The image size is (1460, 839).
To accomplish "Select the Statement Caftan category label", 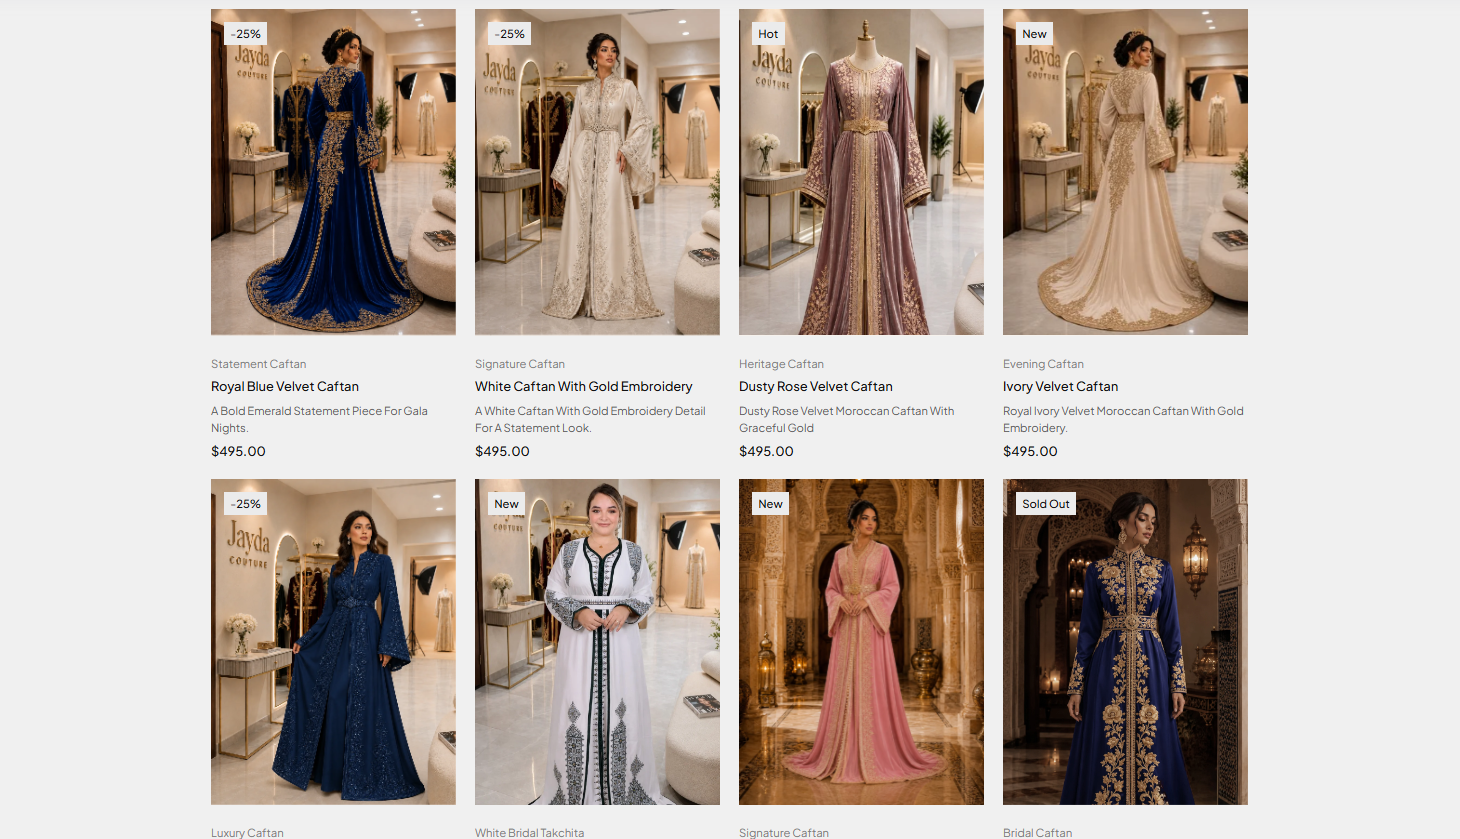I will tap(259, 364).
